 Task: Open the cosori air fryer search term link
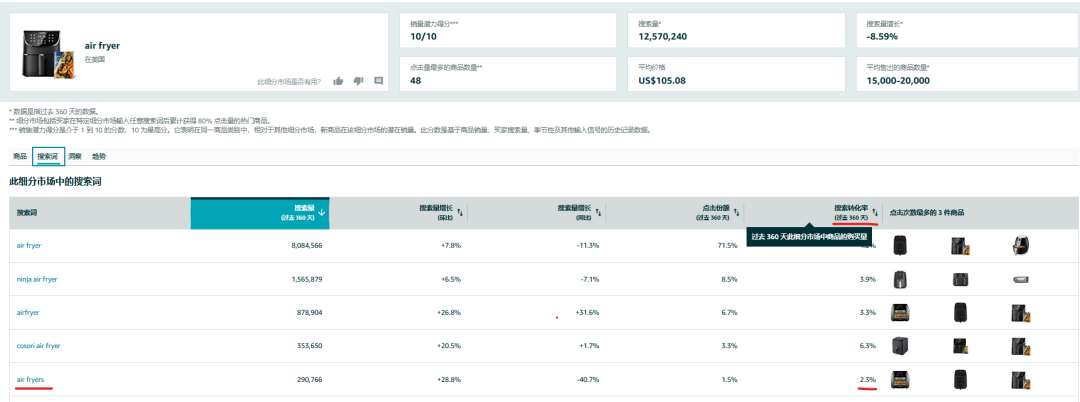point(39,346)
